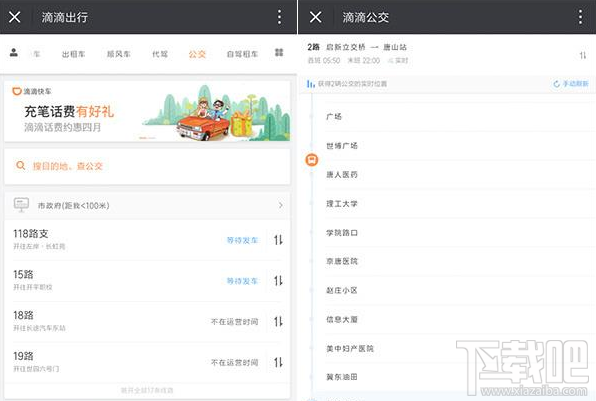
Task: Click 等待发车 status for 118路支
Action: [242, 240]
